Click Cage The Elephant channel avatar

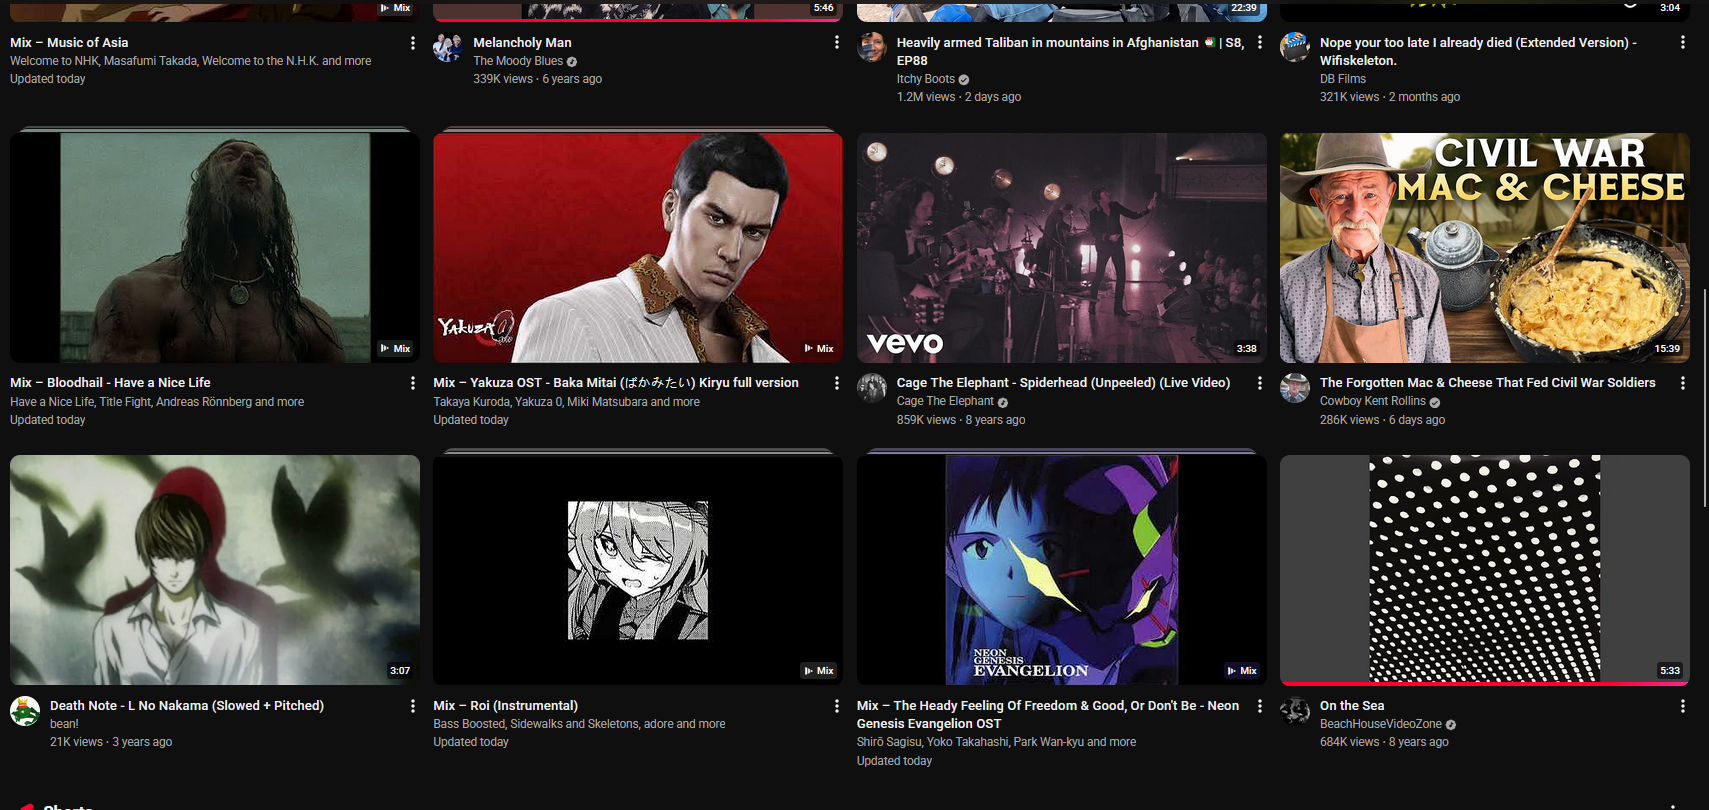pyautogui.click(x=872, y=388)
